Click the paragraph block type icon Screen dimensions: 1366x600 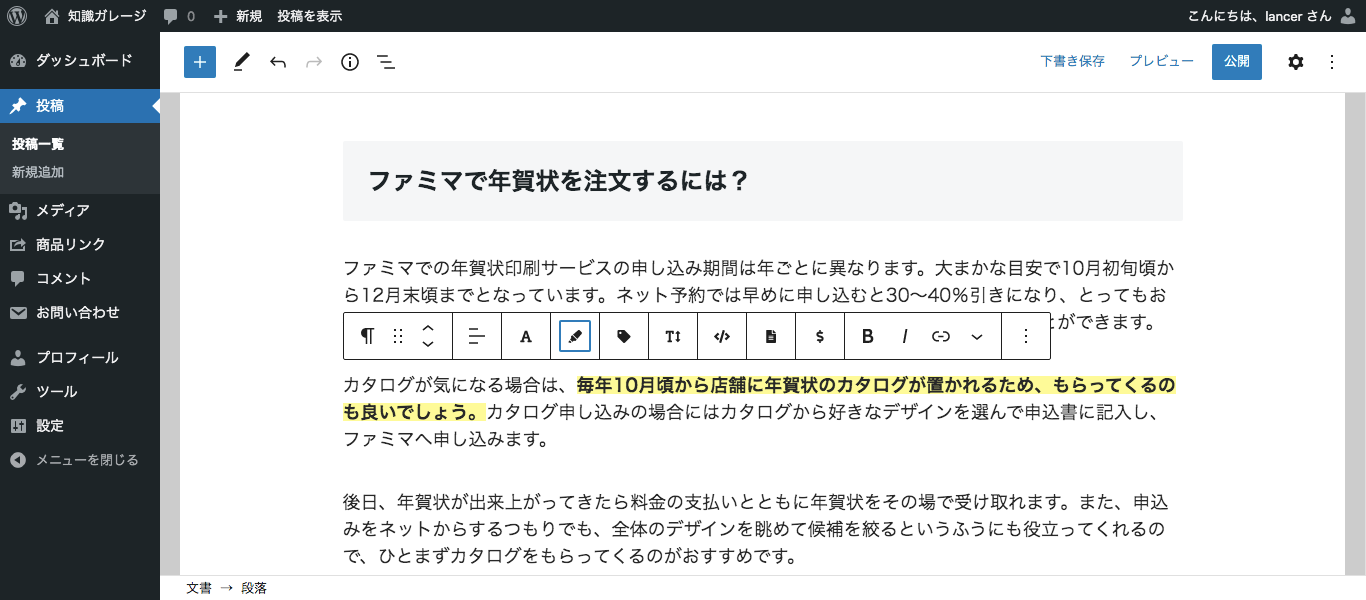point(368,336)
